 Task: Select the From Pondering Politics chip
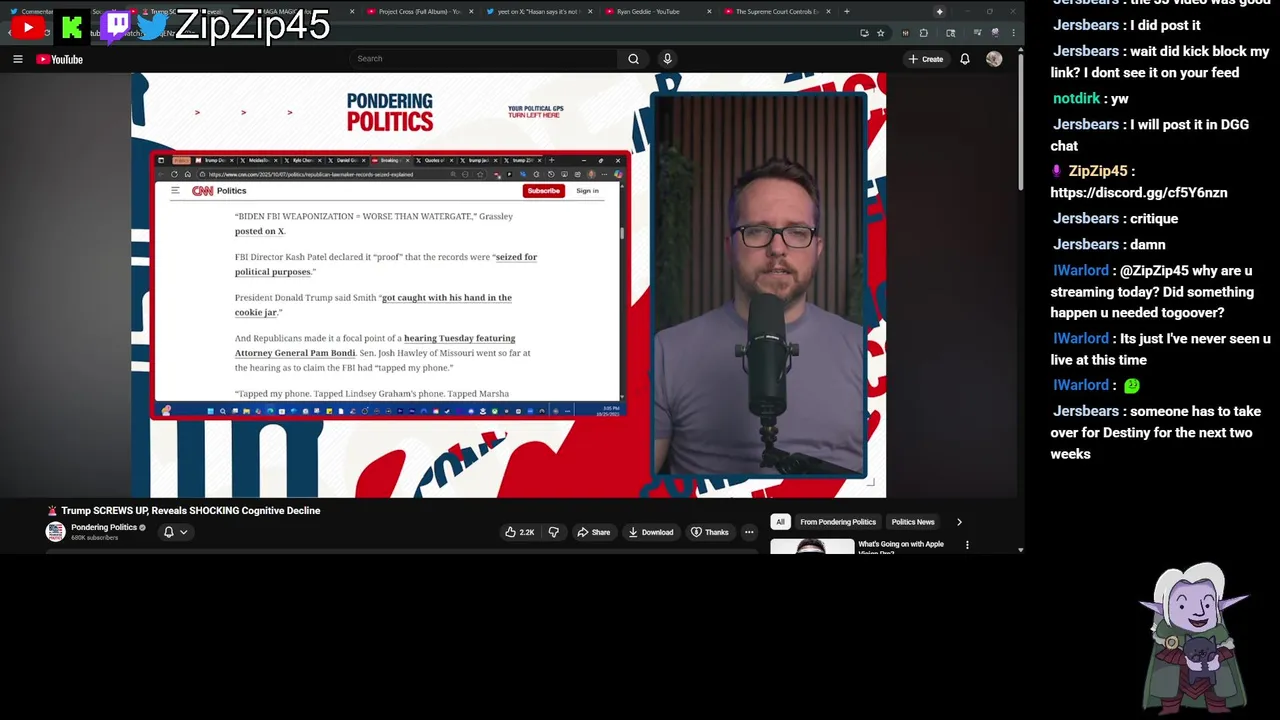pos(838,522)
